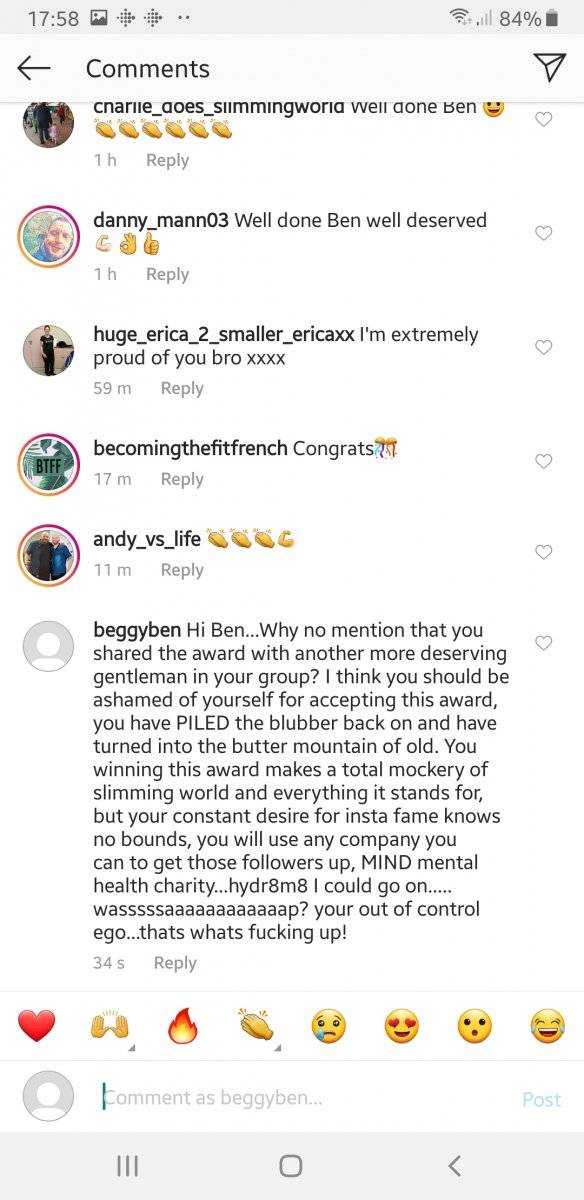
Task: Insert fire emoji quick reaction
Action: (x=183, y=1026)
